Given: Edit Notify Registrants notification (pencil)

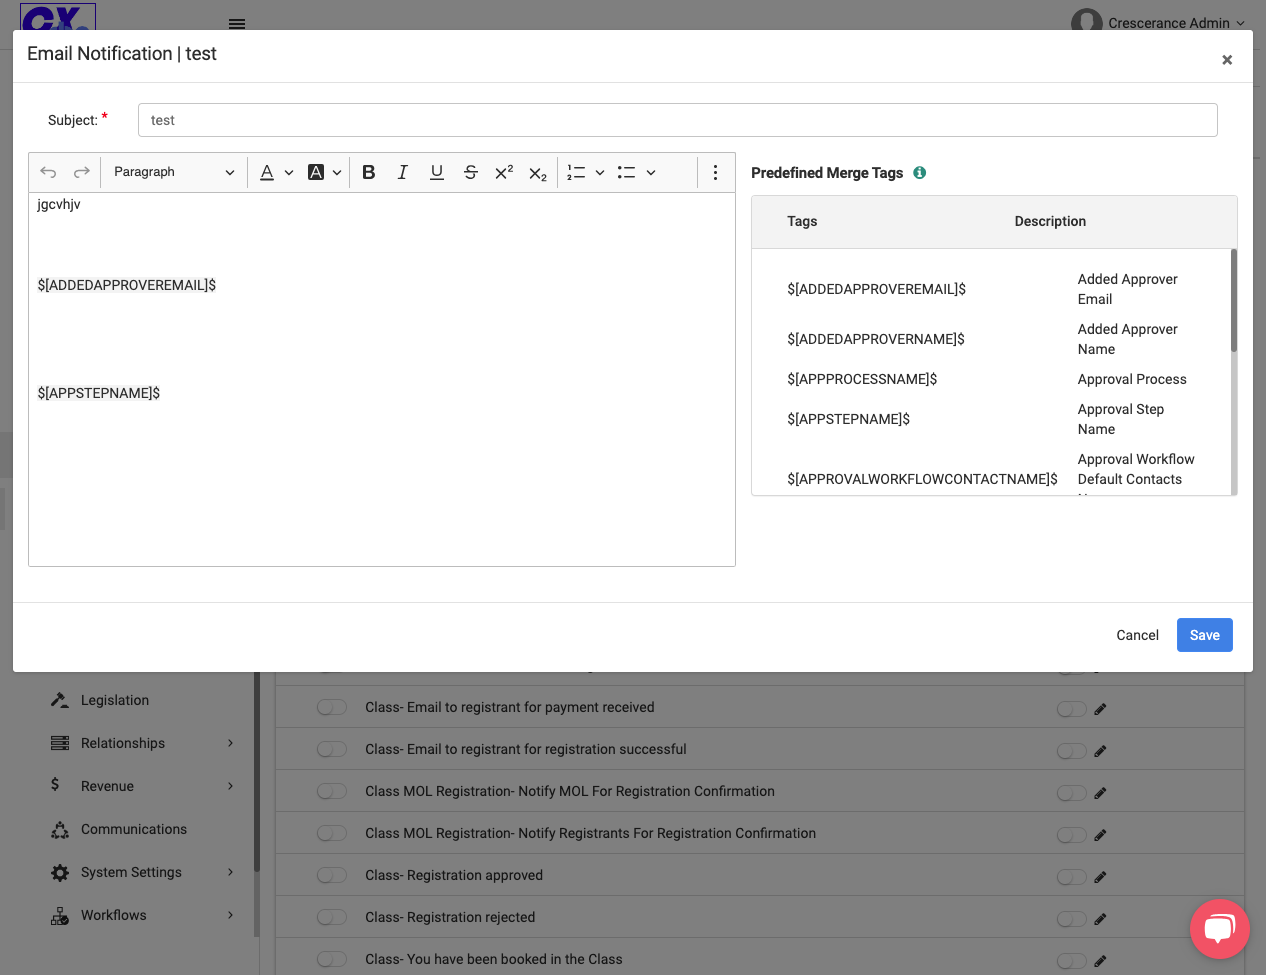Looking at the screenshot, I should click(1100, 835).
